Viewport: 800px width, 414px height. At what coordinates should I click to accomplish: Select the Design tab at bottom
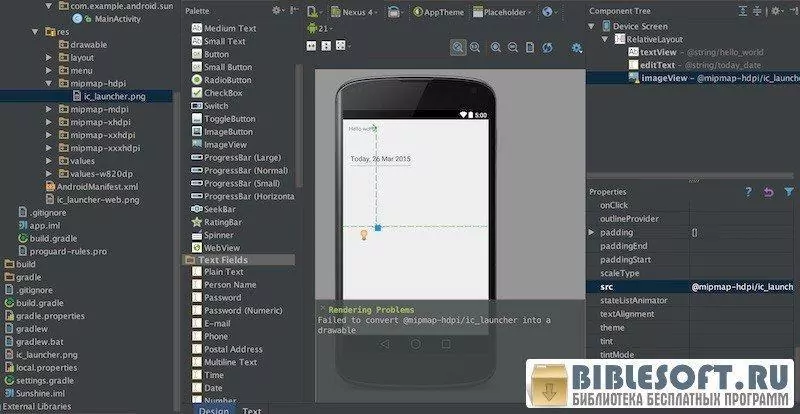coord(213,410)
